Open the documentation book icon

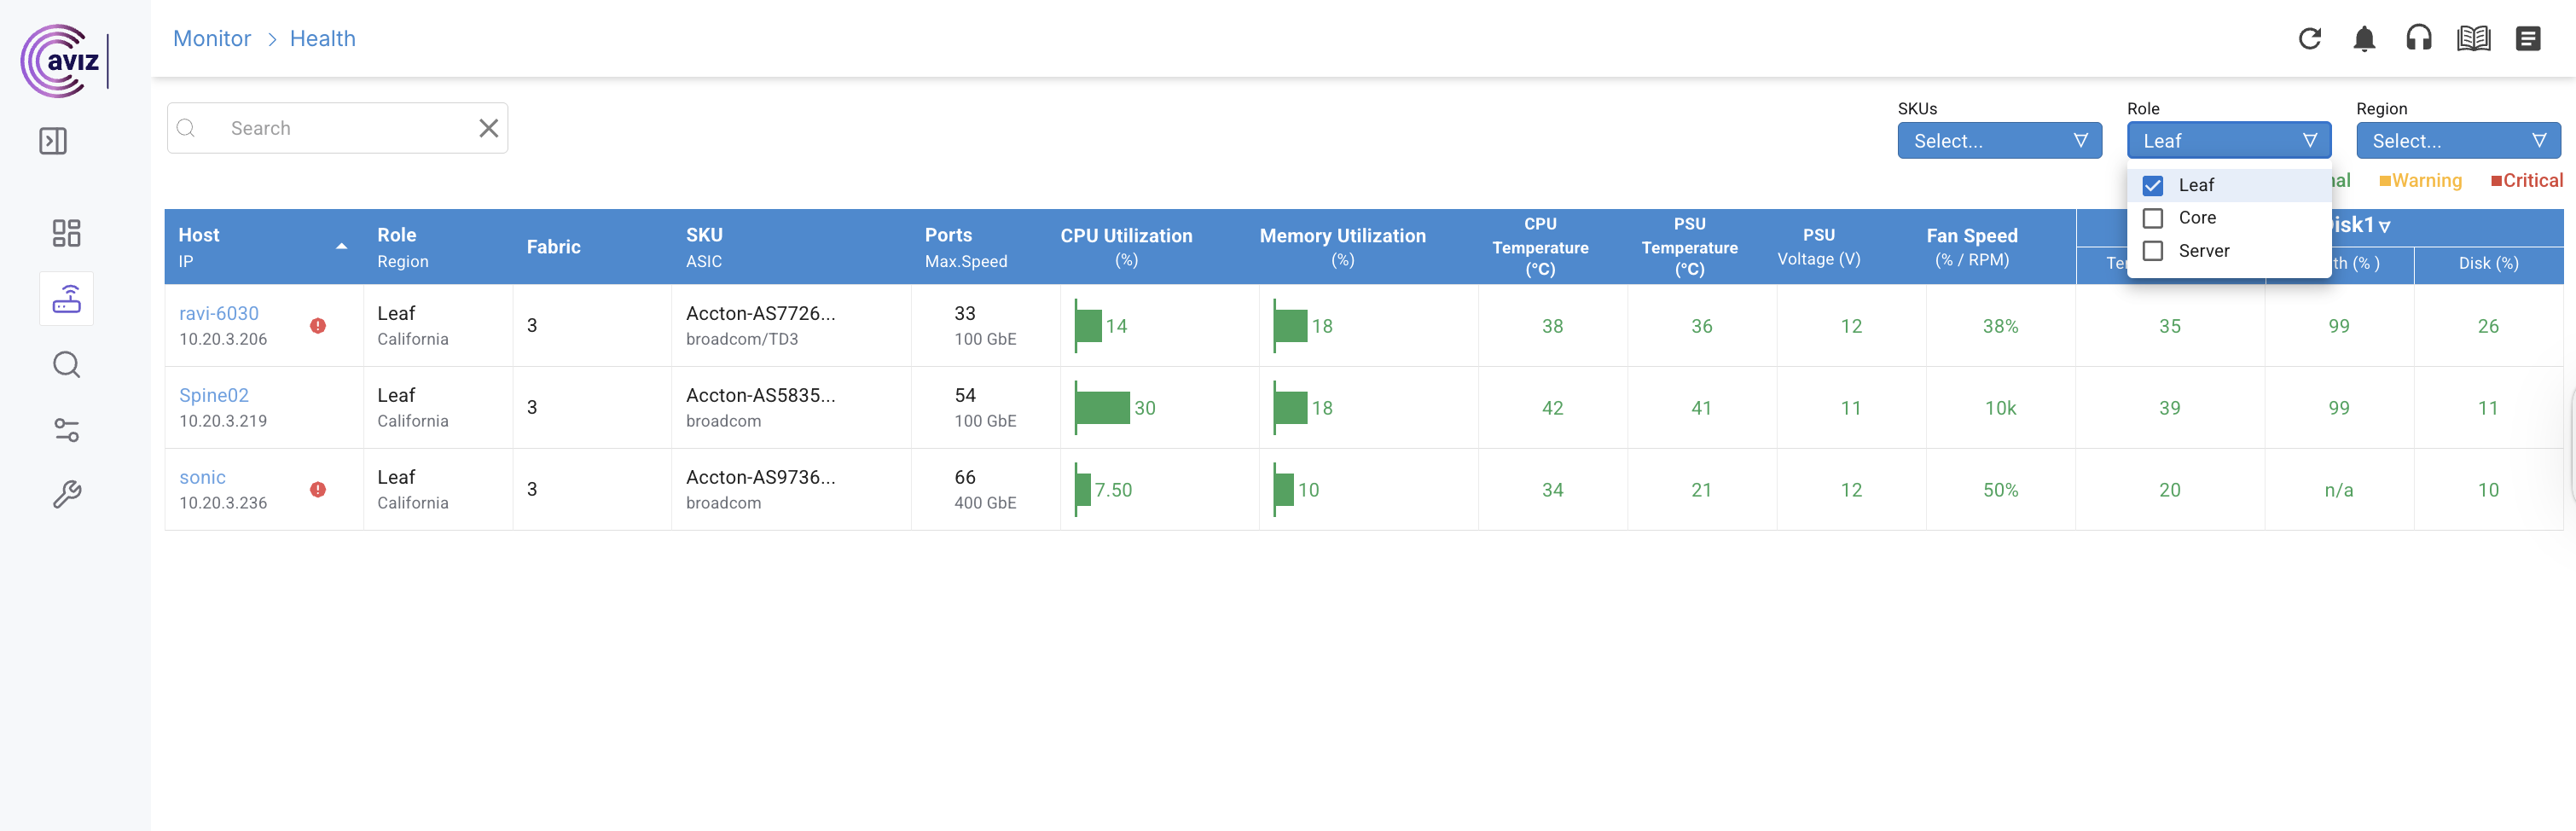pyautogui.click(x=2473, y=39)
